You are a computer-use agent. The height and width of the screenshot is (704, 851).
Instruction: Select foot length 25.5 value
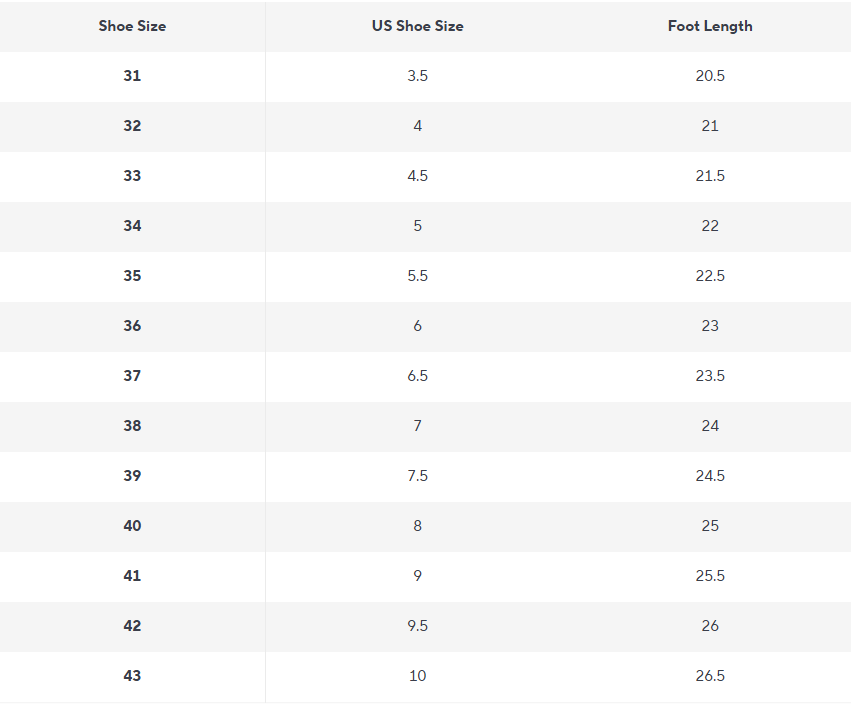710,576
